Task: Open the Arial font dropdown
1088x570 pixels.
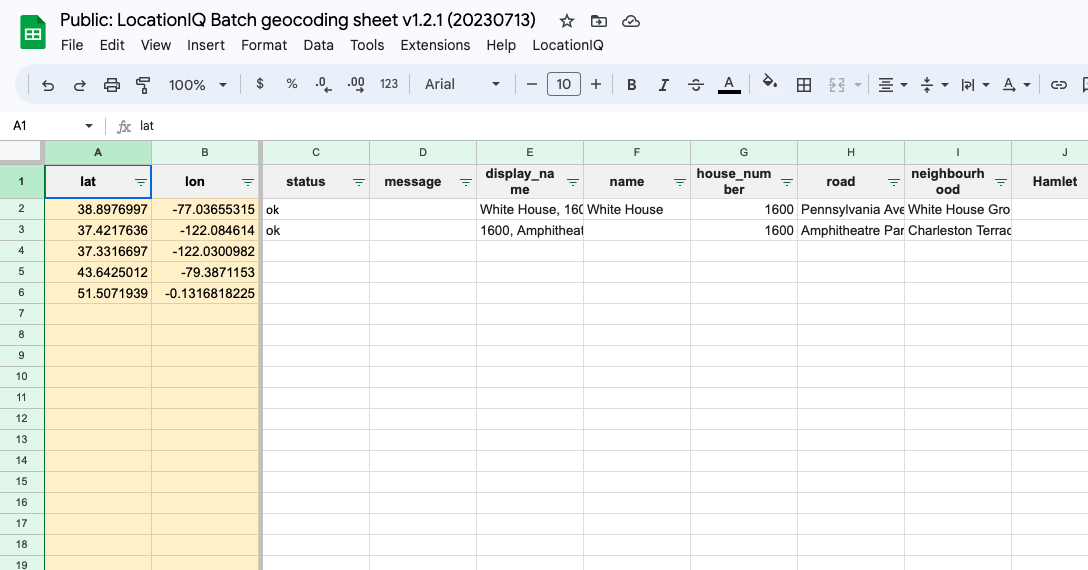Action: (x=462, y=84)
